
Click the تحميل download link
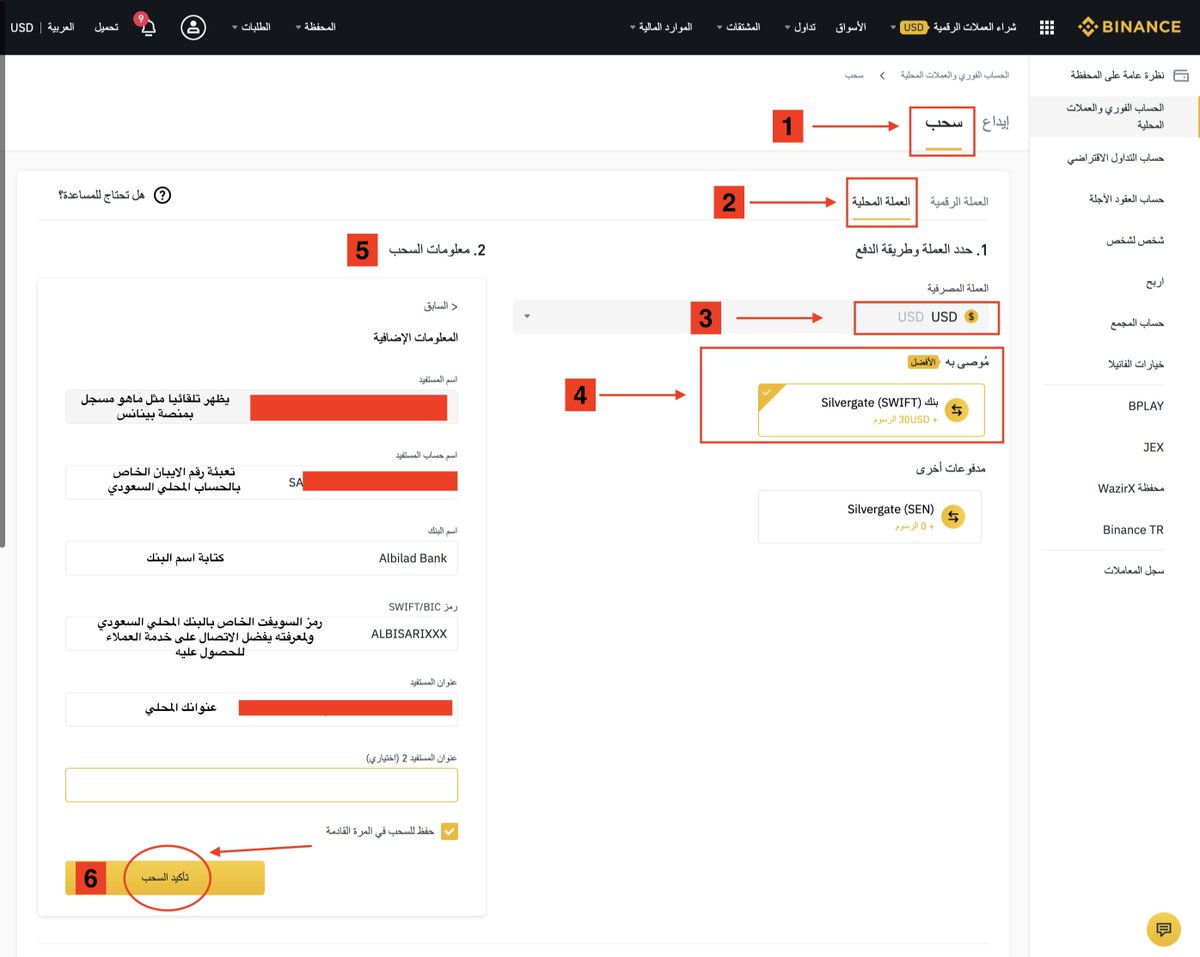[x=107, y=27]
